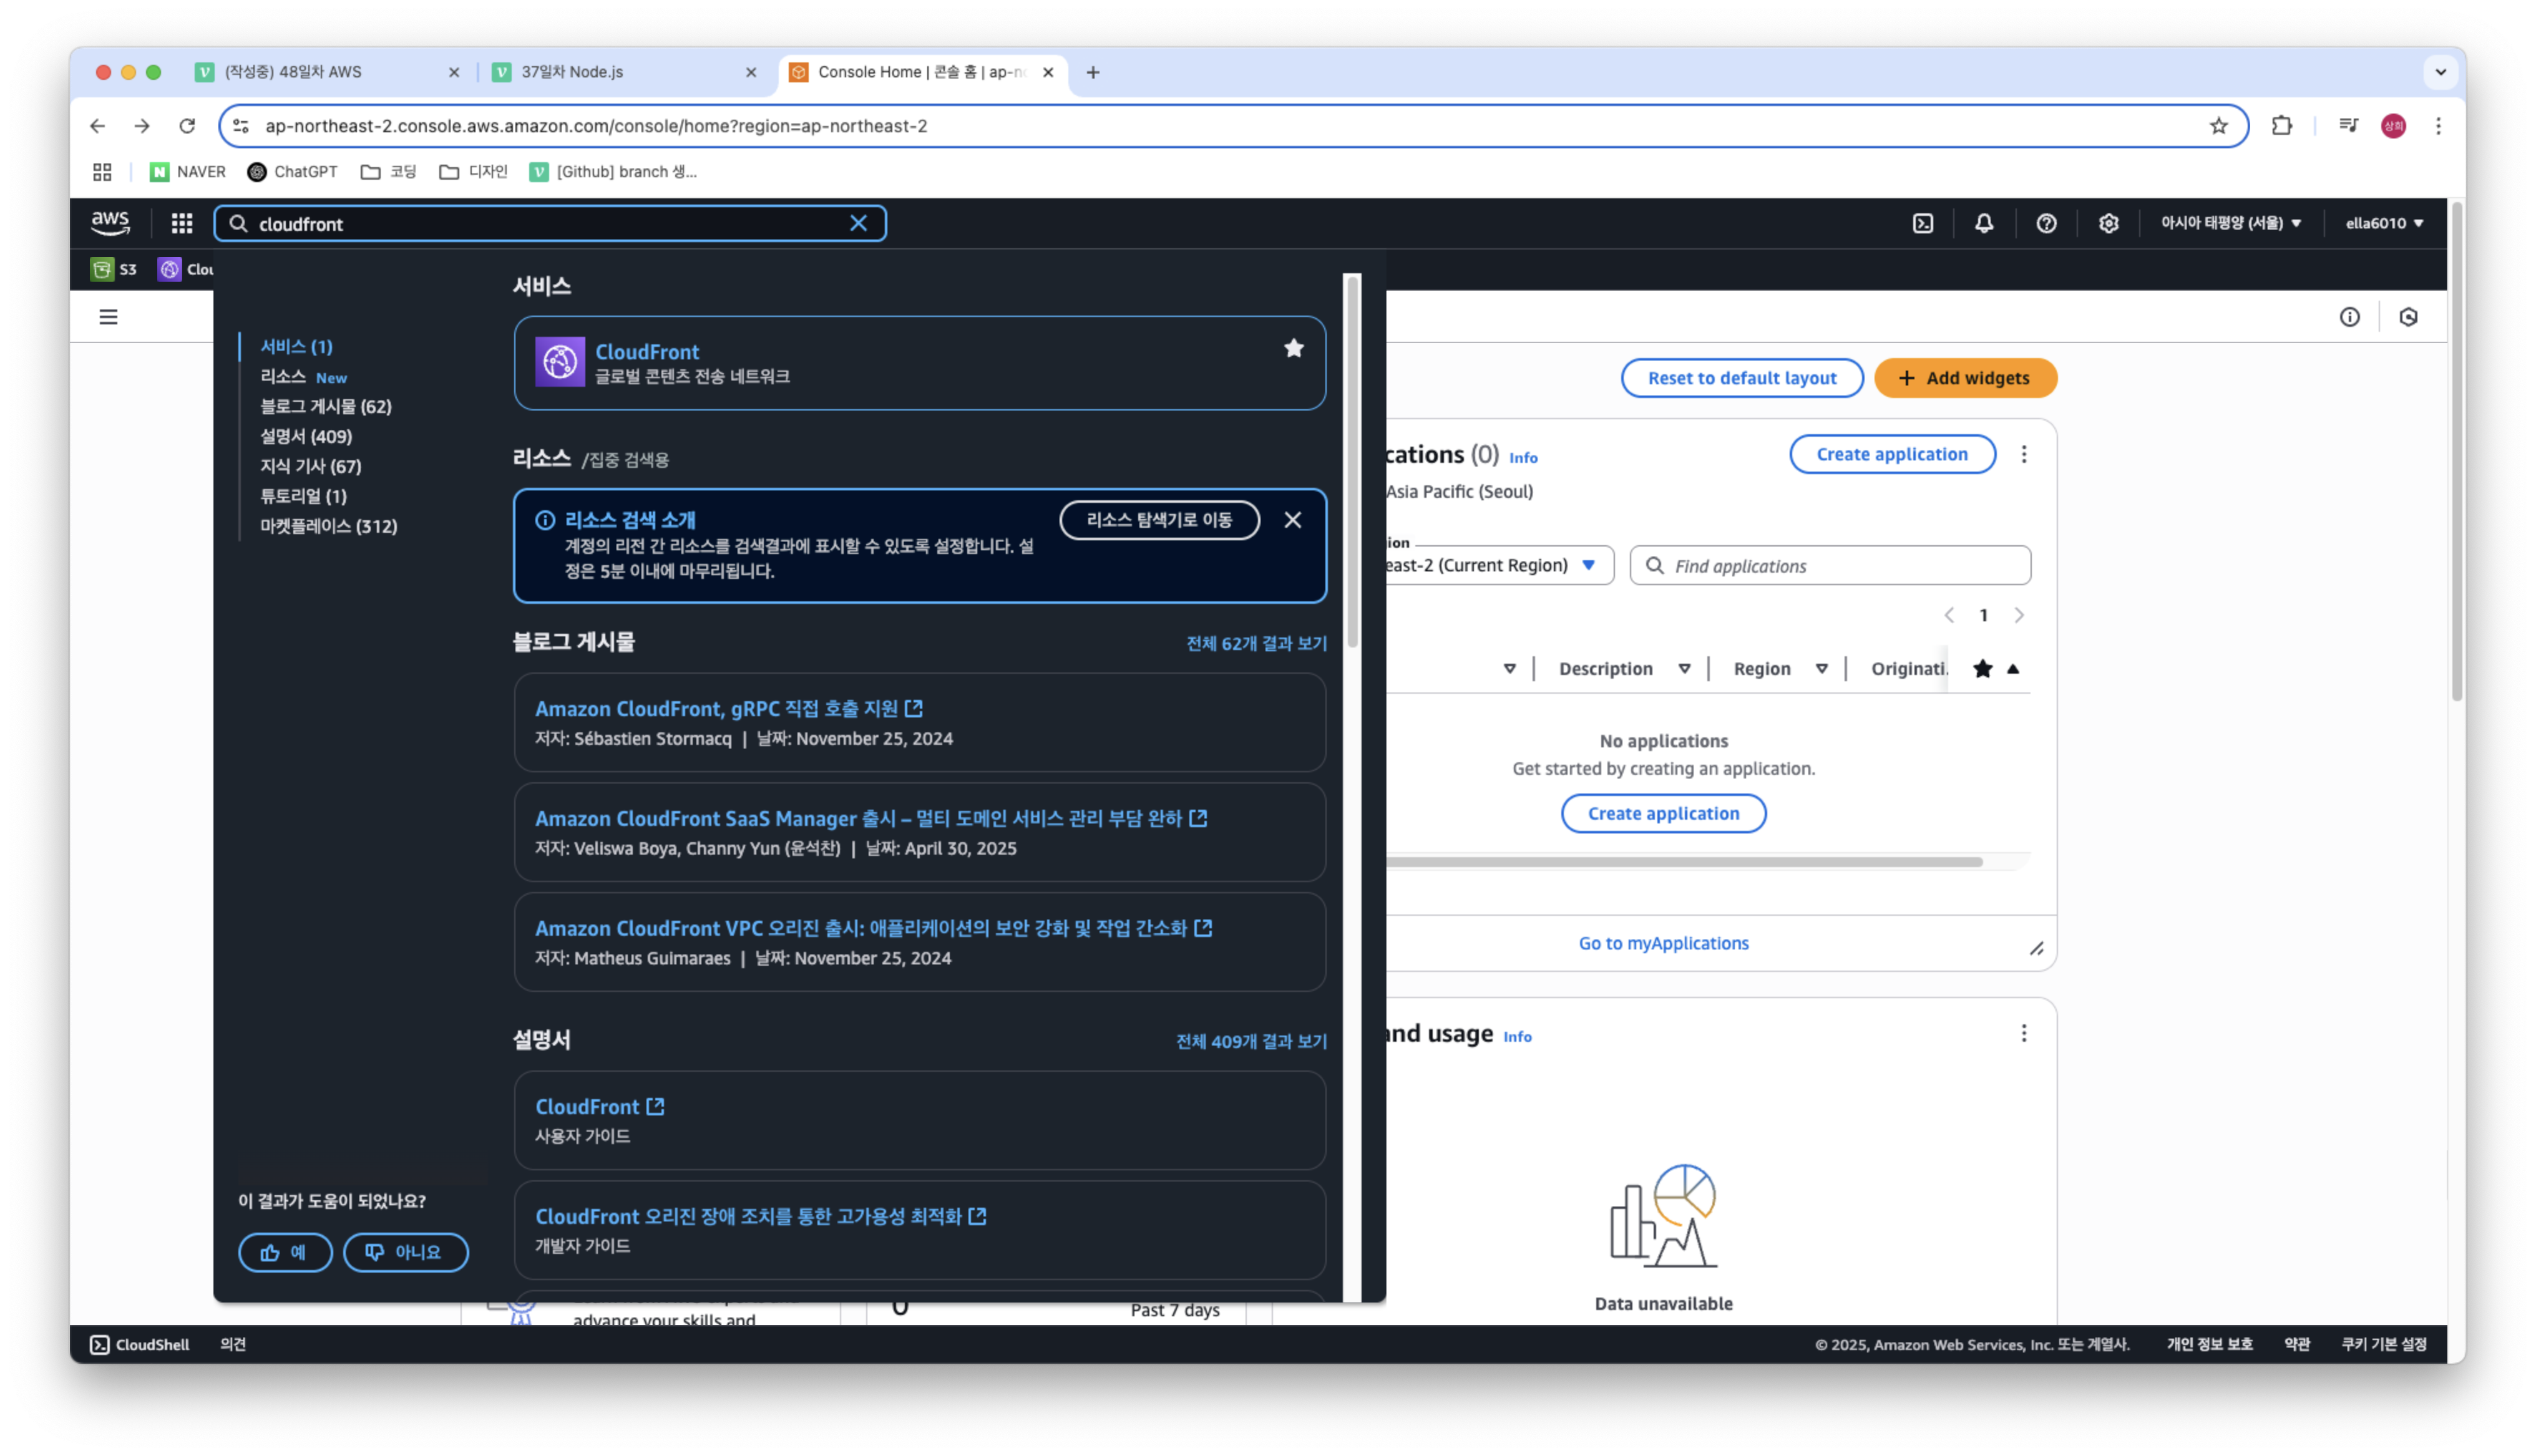The height and width of the screenshot is (1456, 2536).
Task: Click the Add widgets button
Action: pyautogui.click(x=1965, y=378)
